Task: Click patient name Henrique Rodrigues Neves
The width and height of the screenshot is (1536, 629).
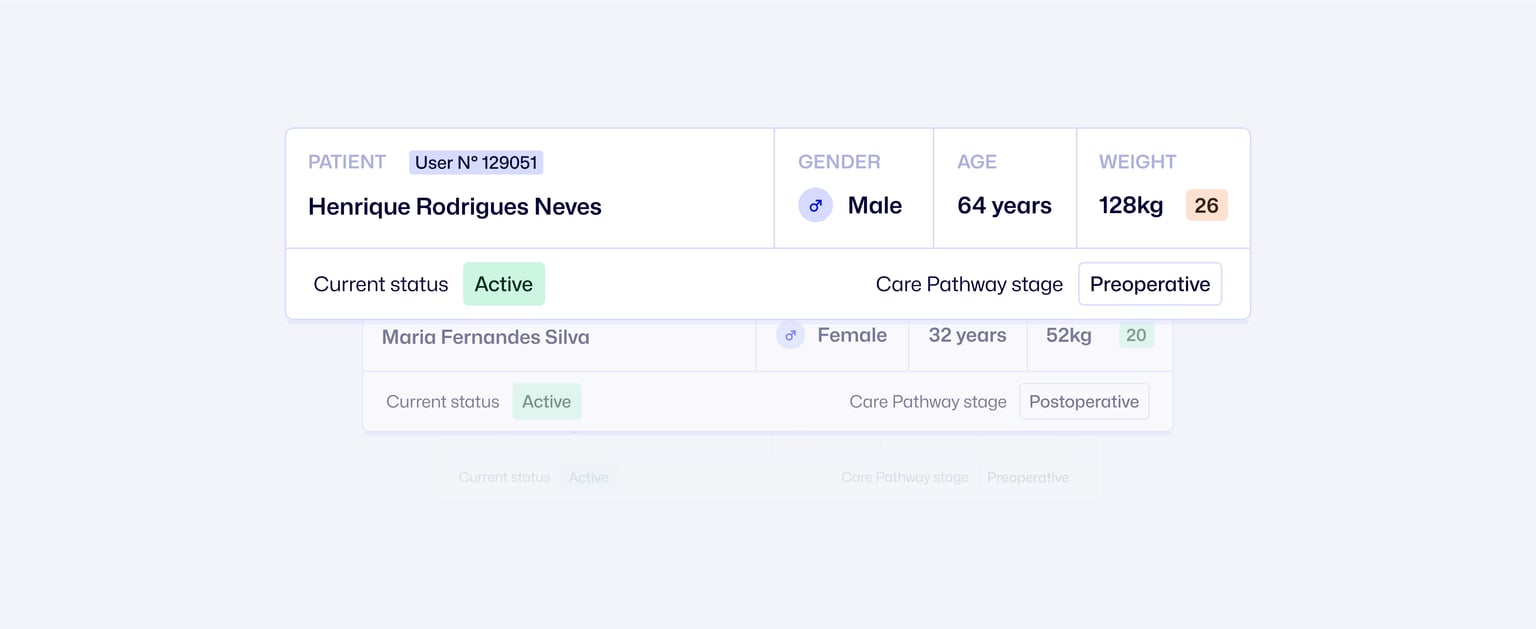Action: [455, 206]
